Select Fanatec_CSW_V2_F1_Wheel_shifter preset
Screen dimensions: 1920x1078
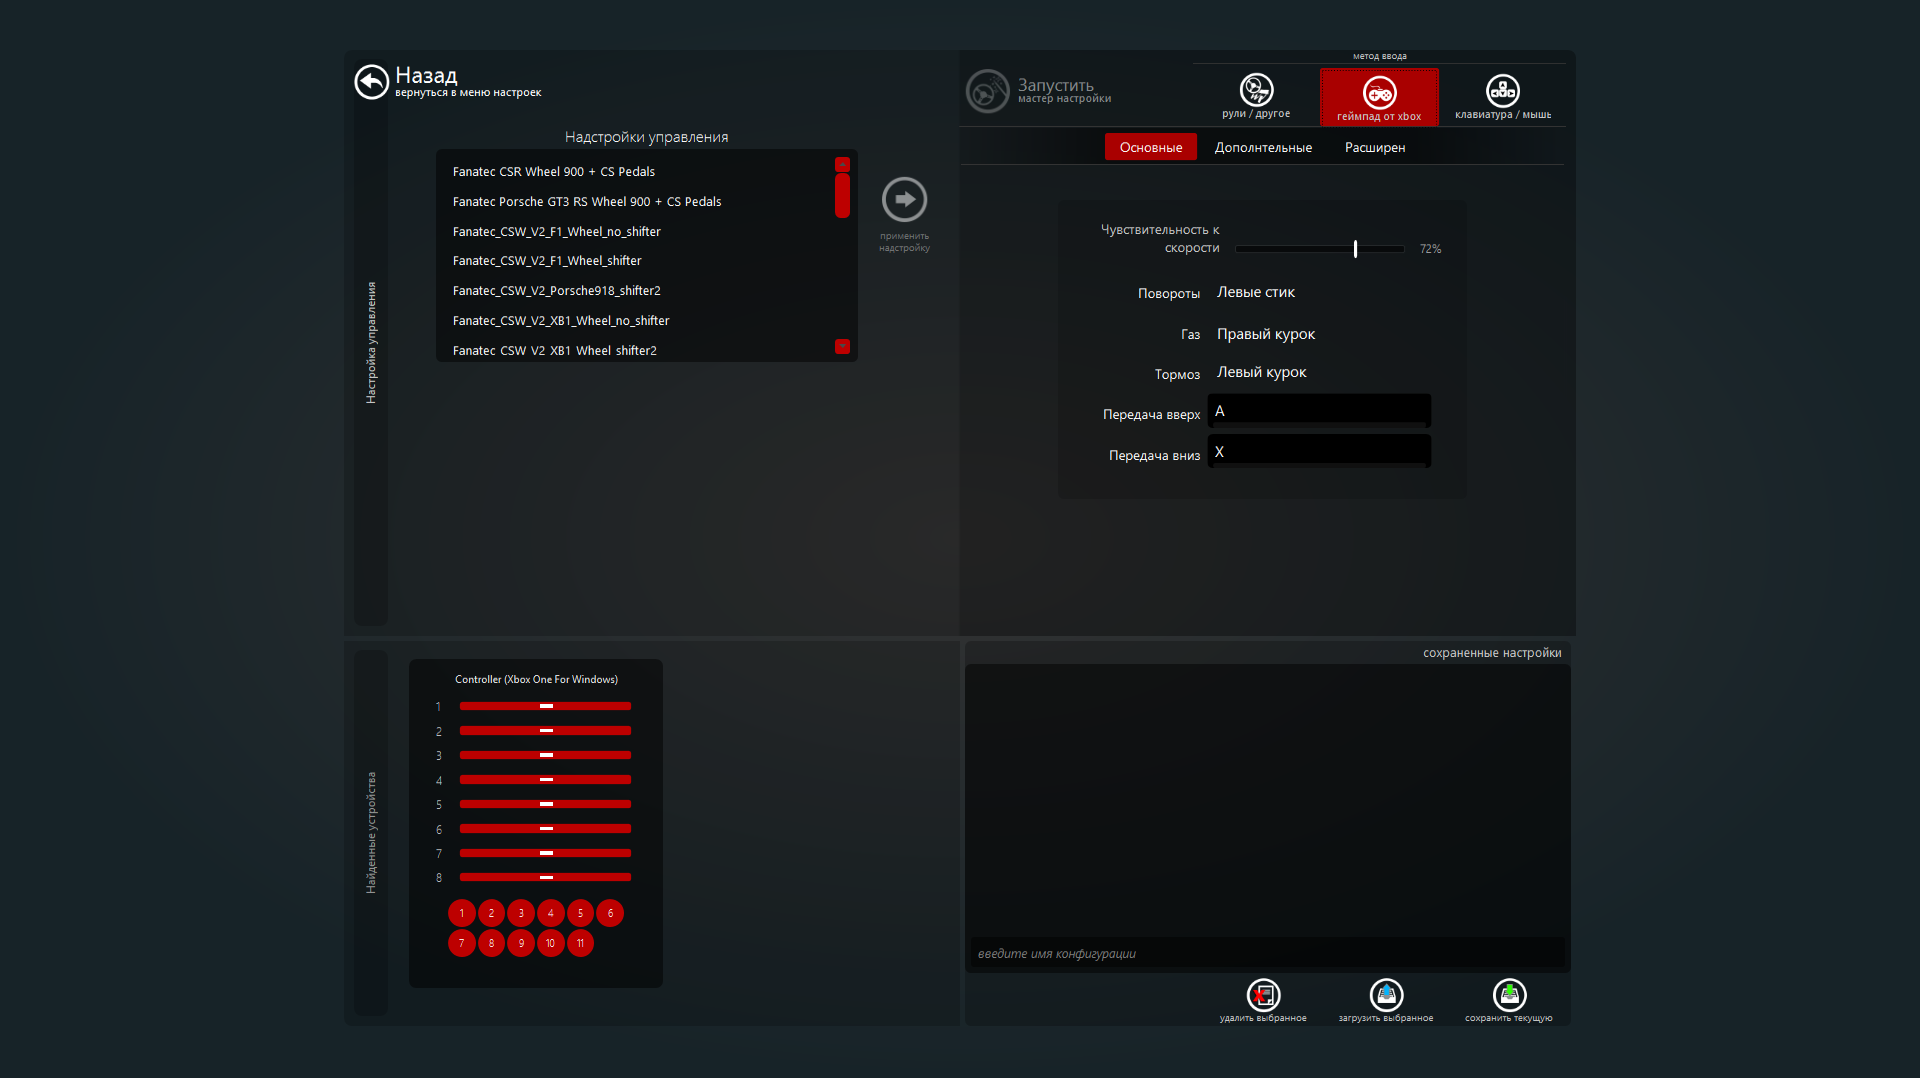coord(547,261)
